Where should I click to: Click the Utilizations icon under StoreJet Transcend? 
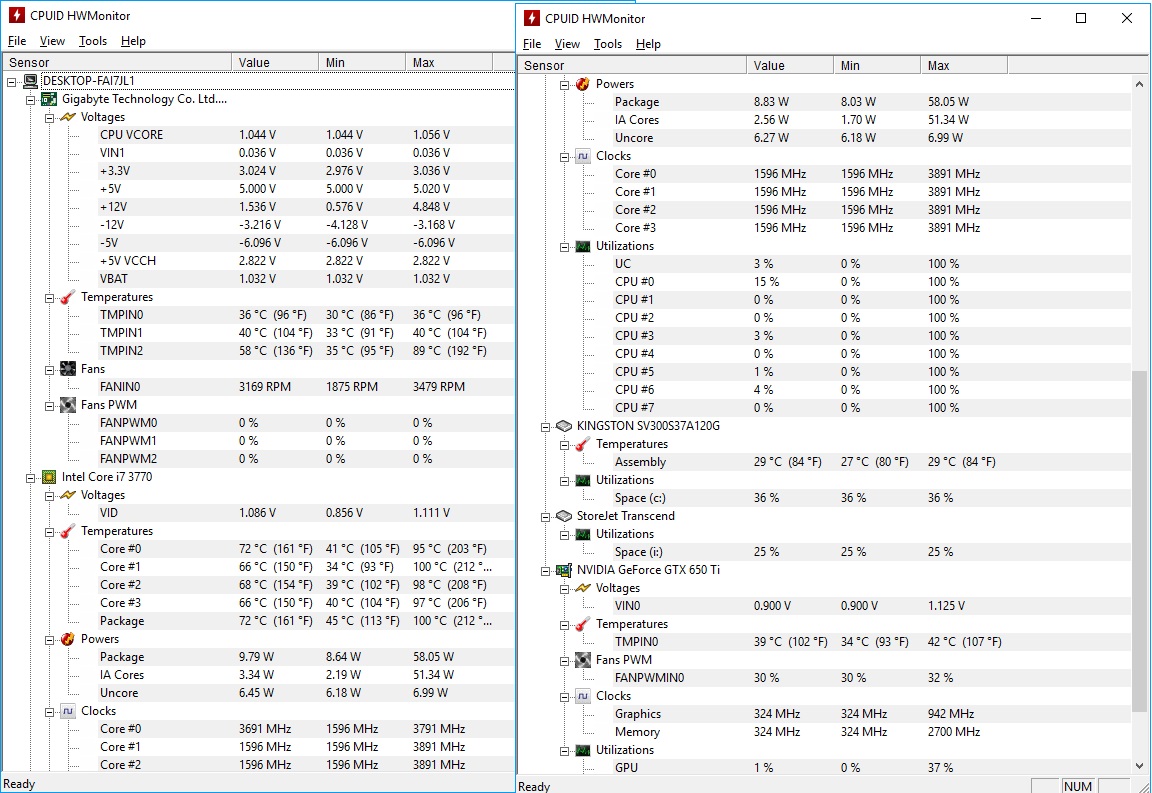583,534
